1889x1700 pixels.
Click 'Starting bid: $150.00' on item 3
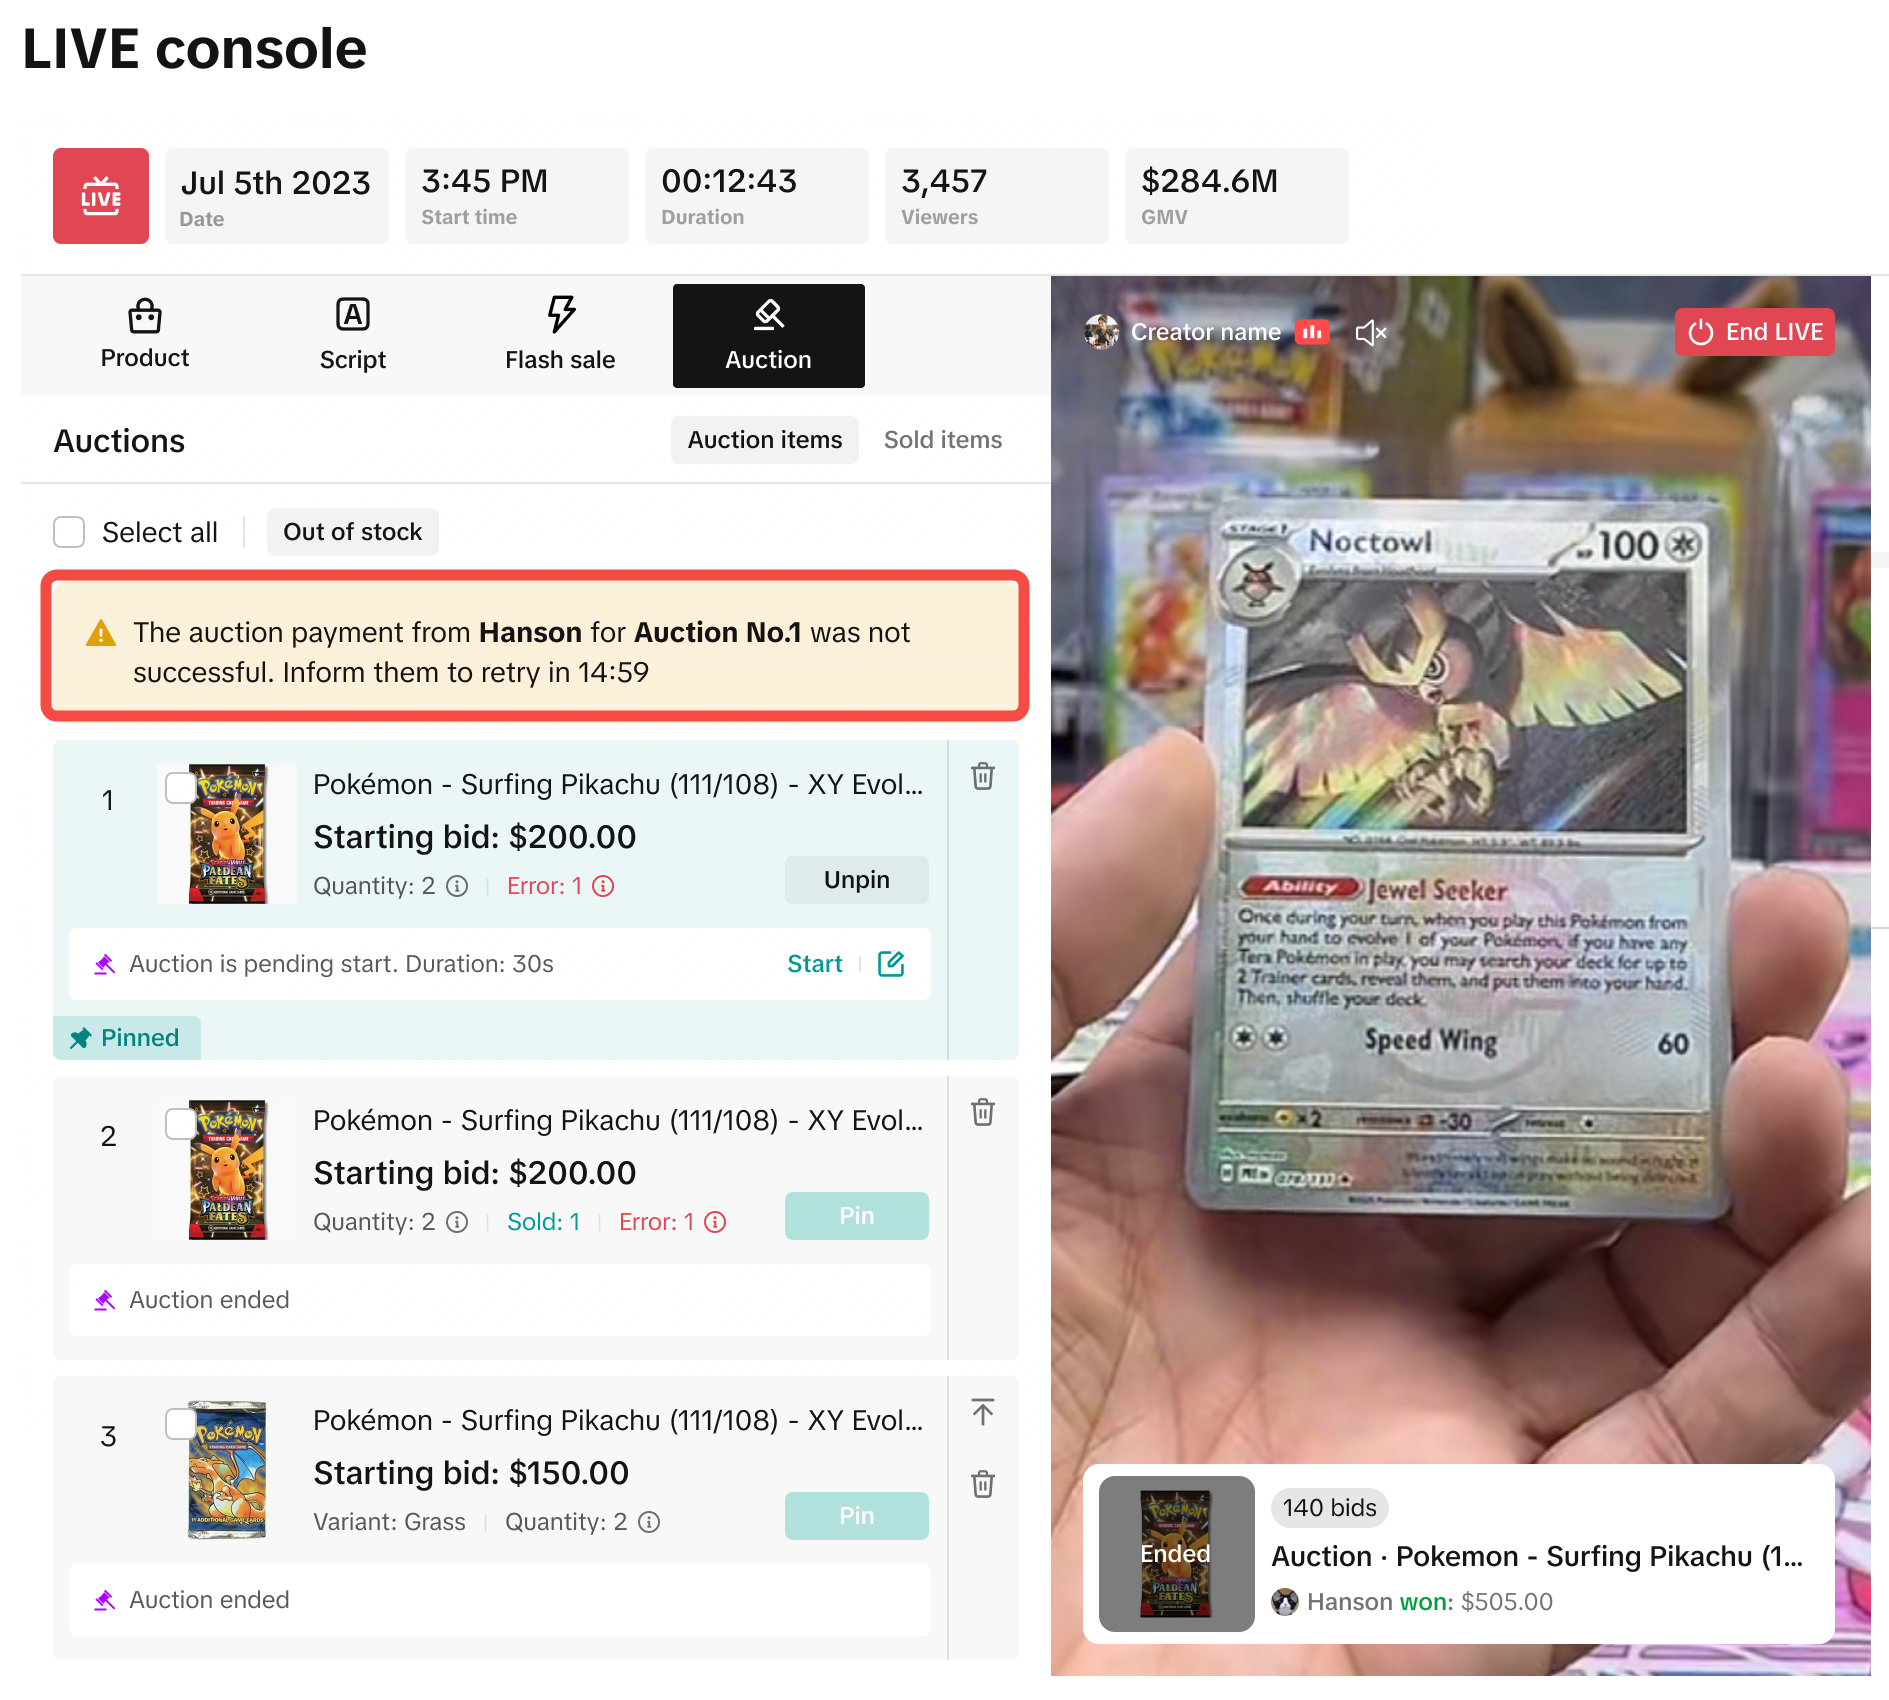pos(471,1473)
